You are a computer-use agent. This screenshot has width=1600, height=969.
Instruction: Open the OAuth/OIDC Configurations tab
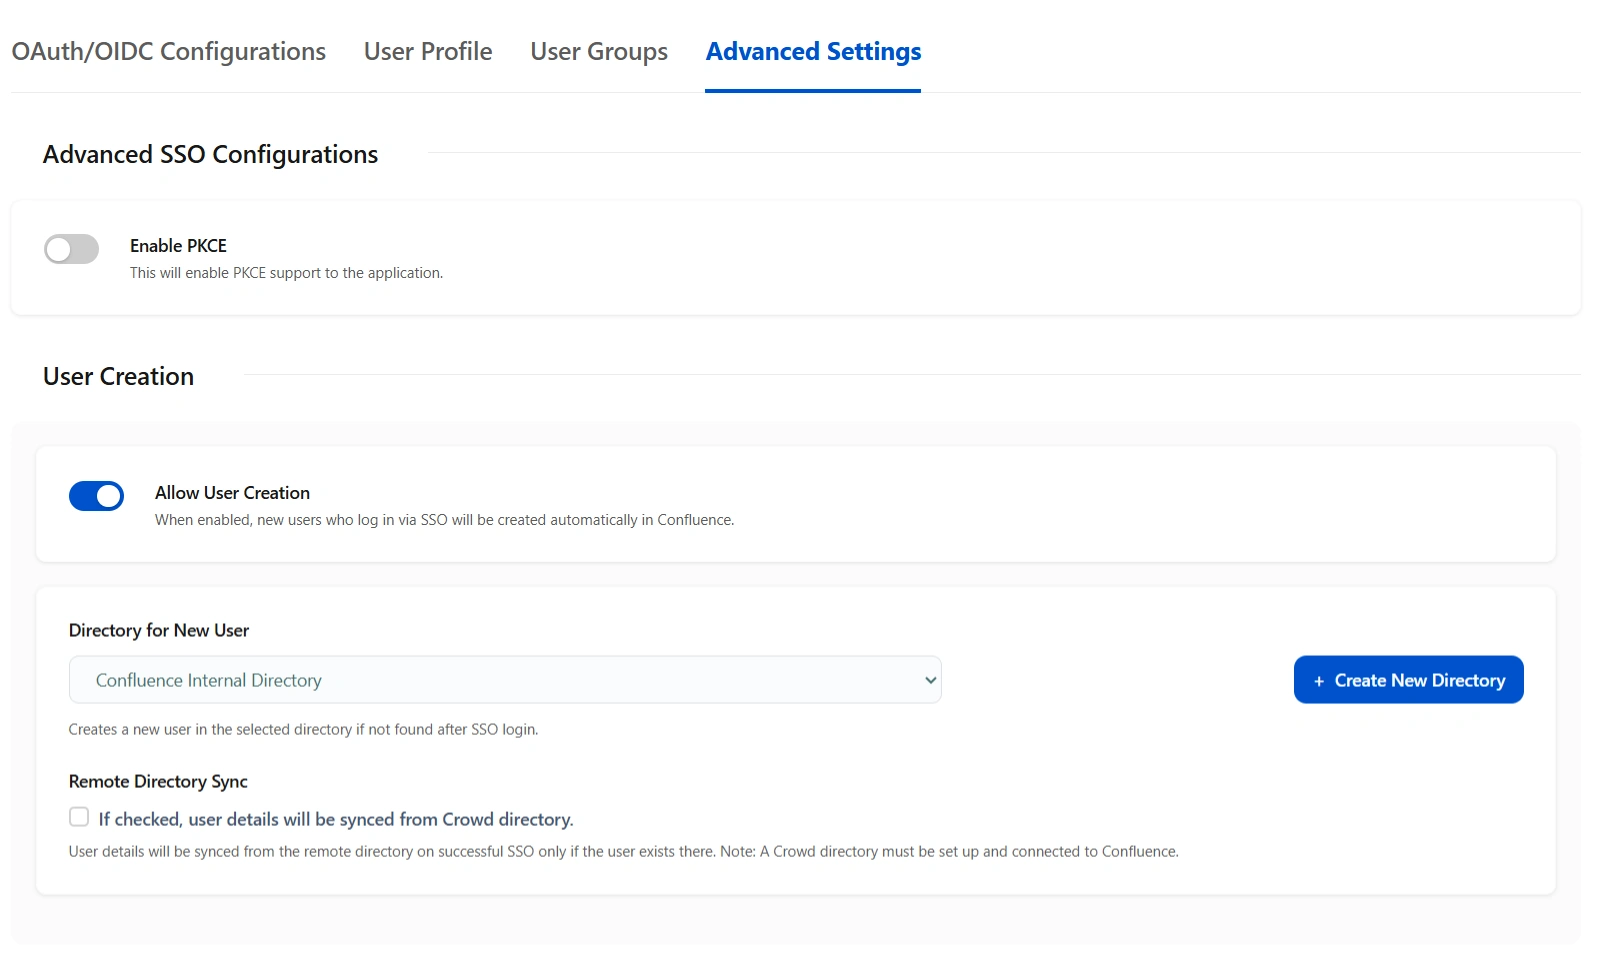[168, 52]
